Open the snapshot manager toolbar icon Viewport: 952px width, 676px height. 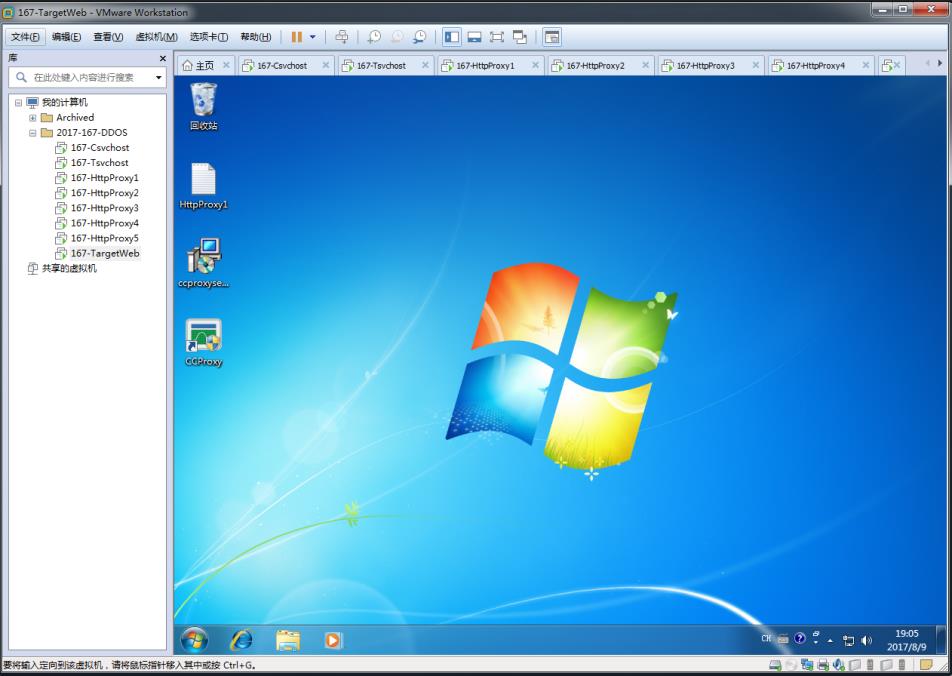(x=420, y=37)
